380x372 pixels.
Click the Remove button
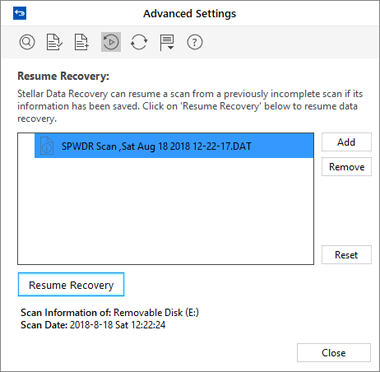pyautogui.click(x=346, y=167)
